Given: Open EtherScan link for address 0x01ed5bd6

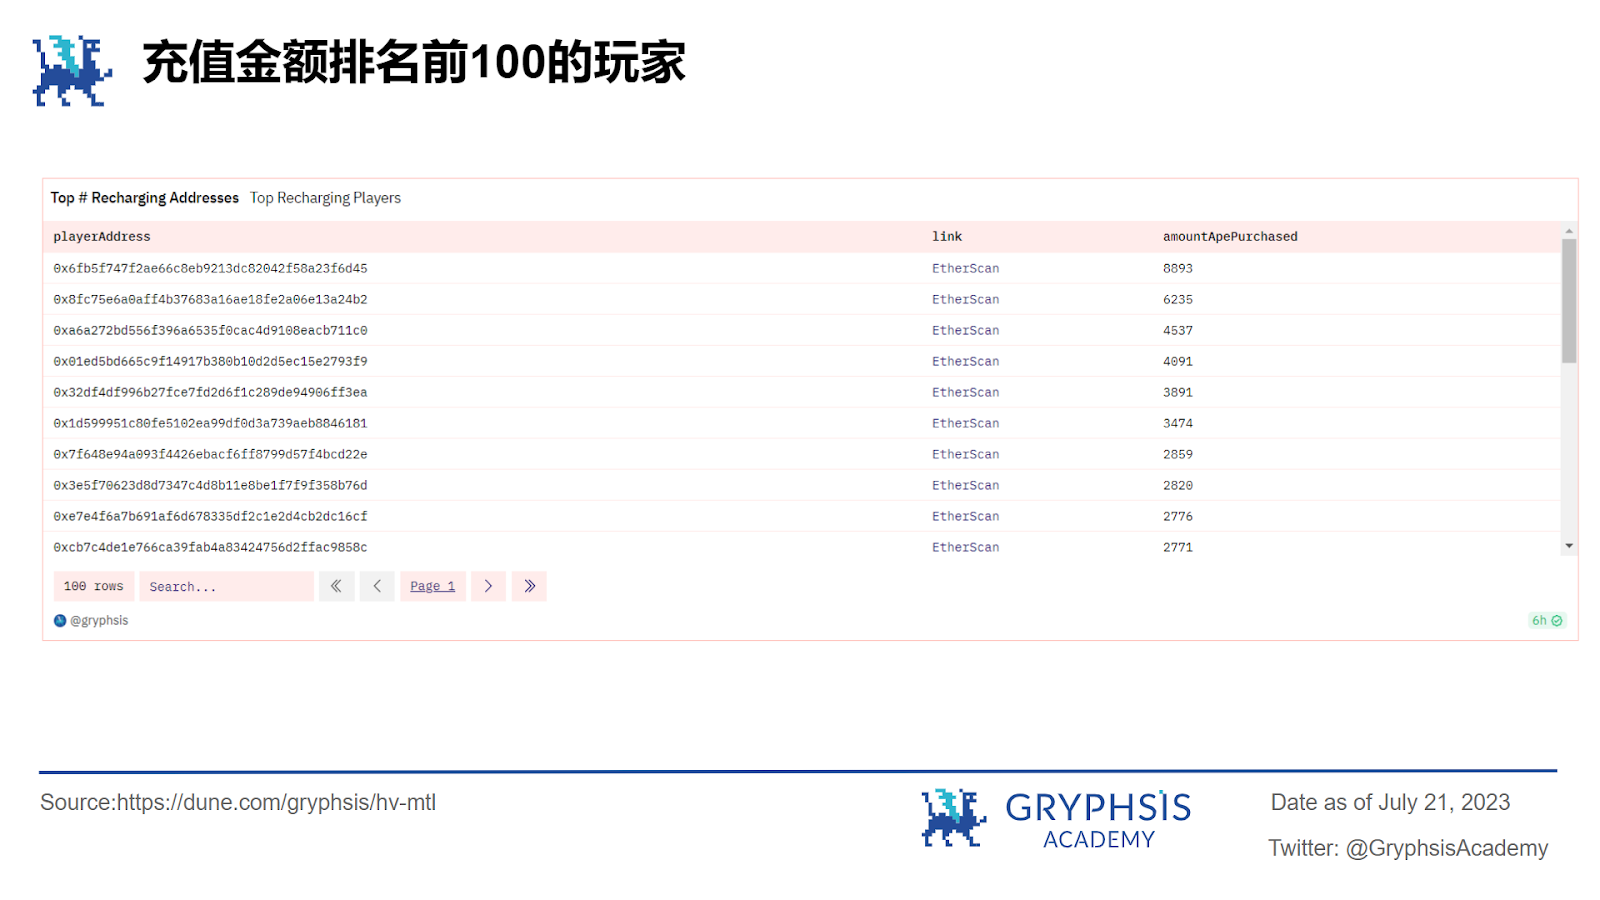Looking at the screenshot, I should 966,361.
